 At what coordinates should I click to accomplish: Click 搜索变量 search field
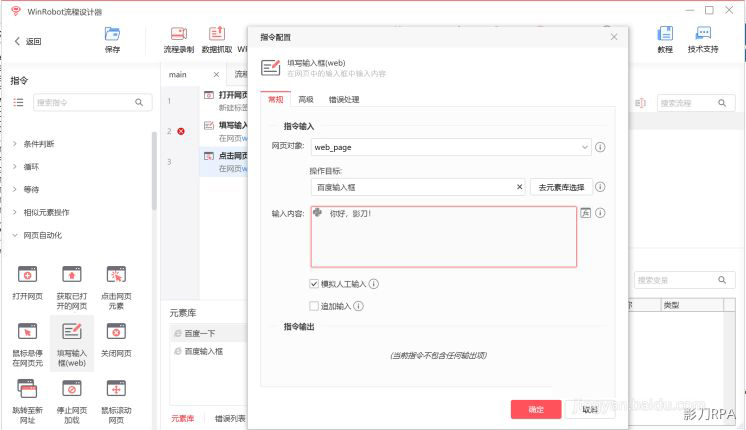pos(684,280)
